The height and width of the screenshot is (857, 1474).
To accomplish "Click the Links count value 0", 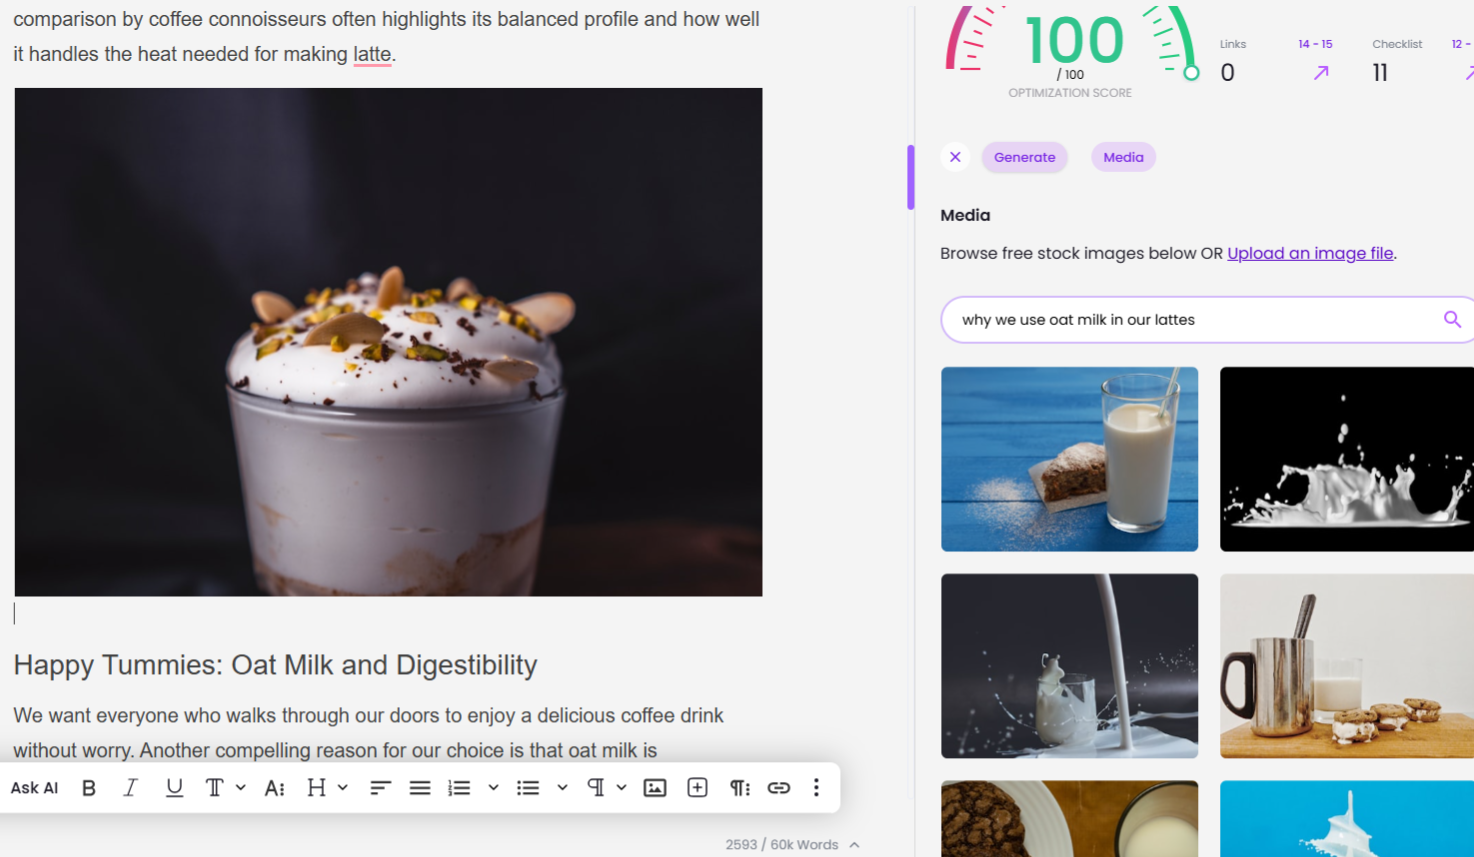I will (x=1228, y=73).
